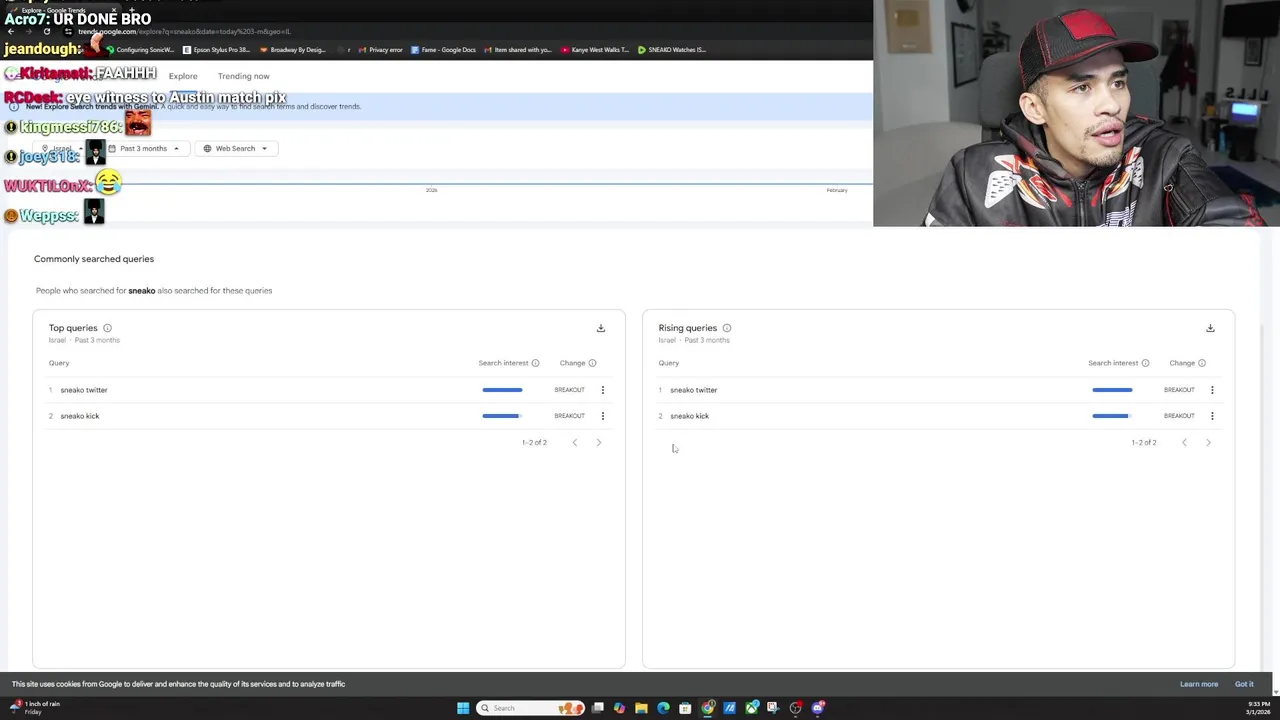This screenshot has width=1280, height=720.
Task: Open the clock and date in the system tray
Action: 1257,708
